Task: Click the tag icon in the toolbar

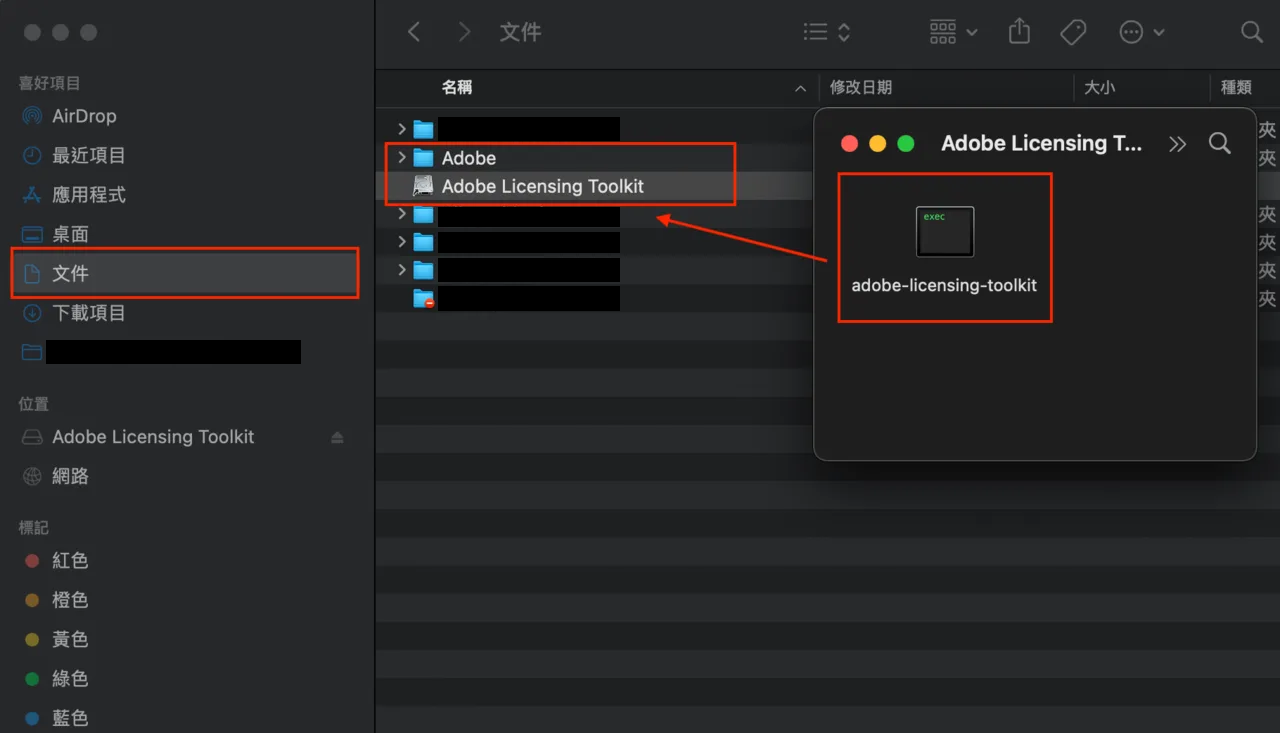Action: click(1073, 32)
